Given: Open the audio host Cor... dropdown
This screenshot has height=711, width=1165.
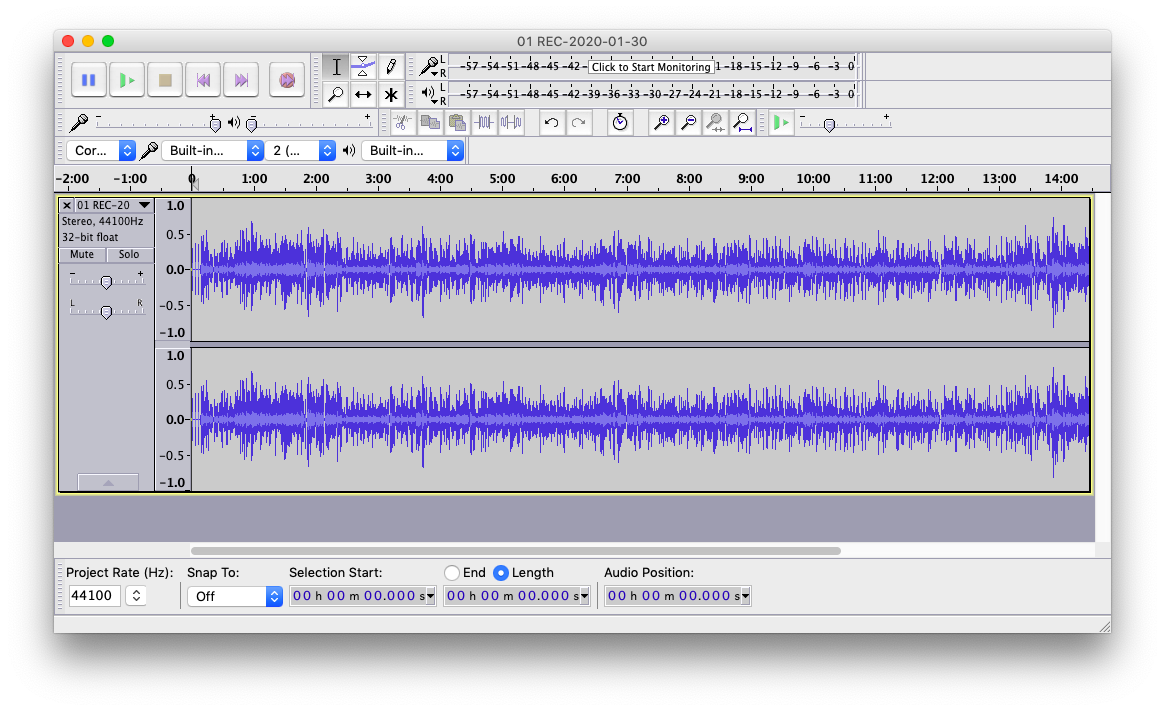Looking at the screenshot, I should point(101,150).
